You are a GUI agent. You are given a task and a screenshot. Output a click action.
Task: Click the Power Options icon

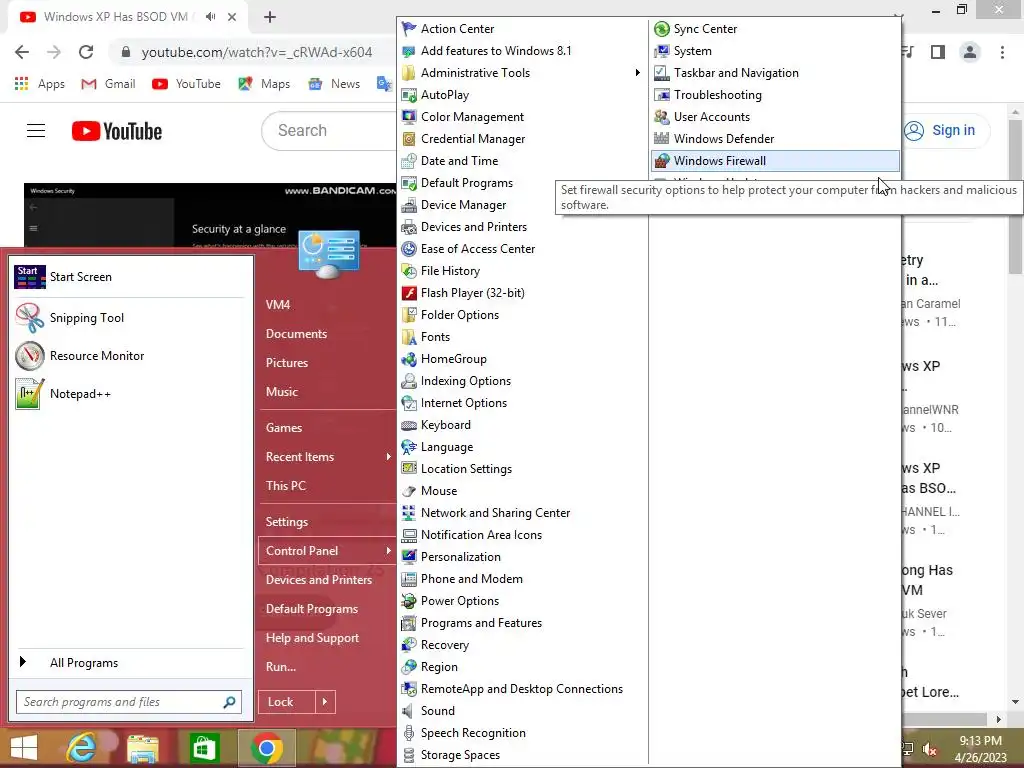[x=409, y=601]
